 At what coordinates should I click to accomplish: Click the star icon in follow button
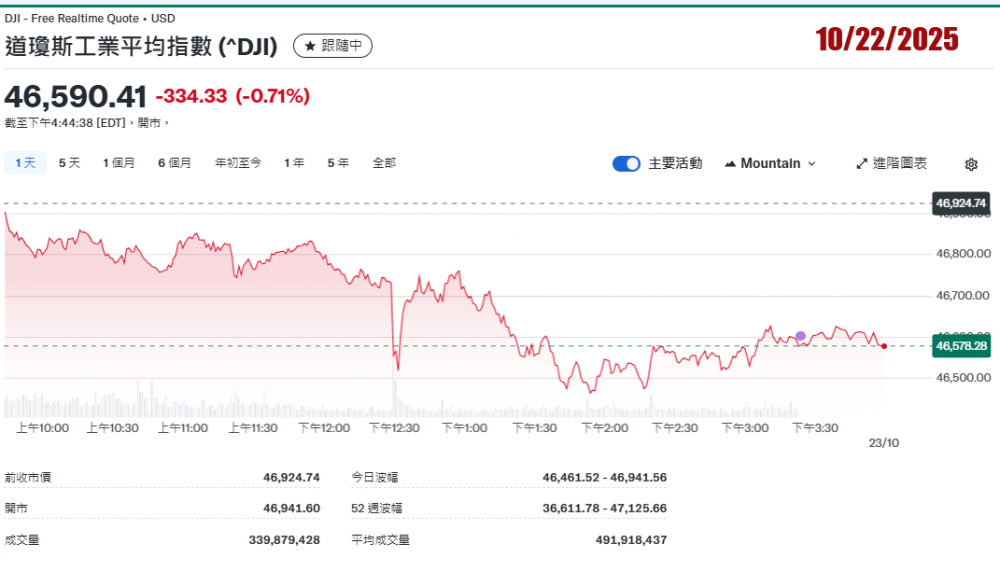[310, 46]
